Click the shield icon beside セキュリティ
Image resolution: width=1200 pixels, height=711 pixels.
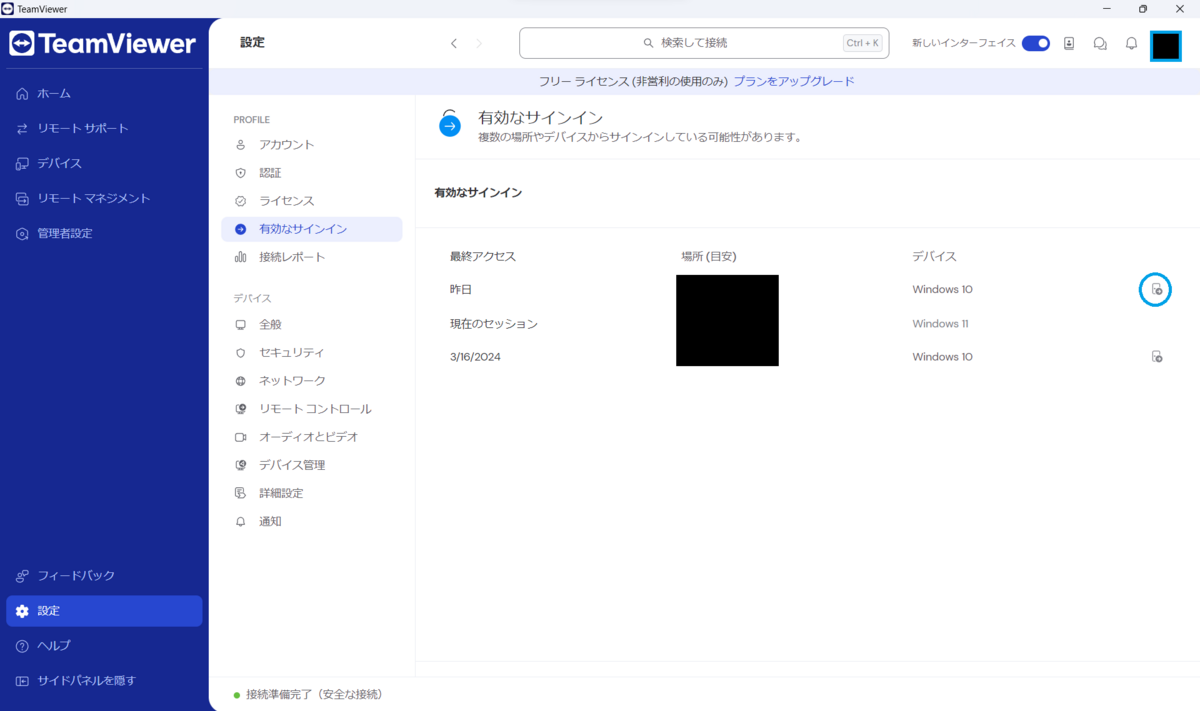(240, 353)
